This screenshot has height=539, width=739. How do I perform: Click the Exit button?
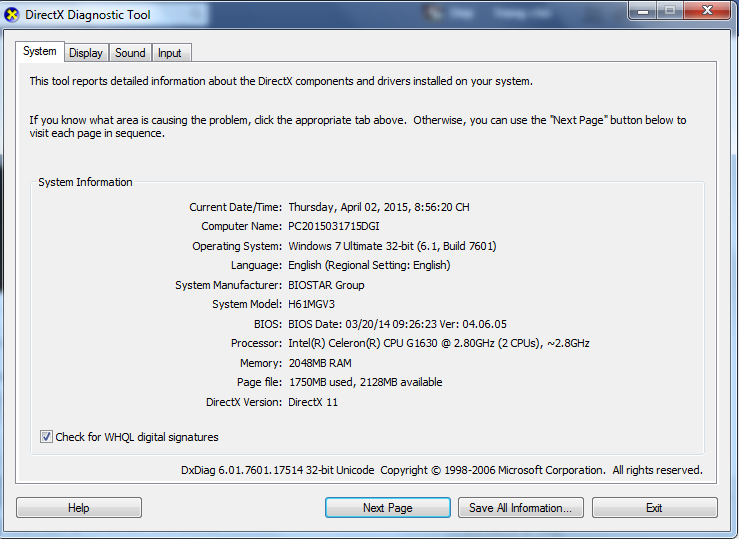coord(654,508)
